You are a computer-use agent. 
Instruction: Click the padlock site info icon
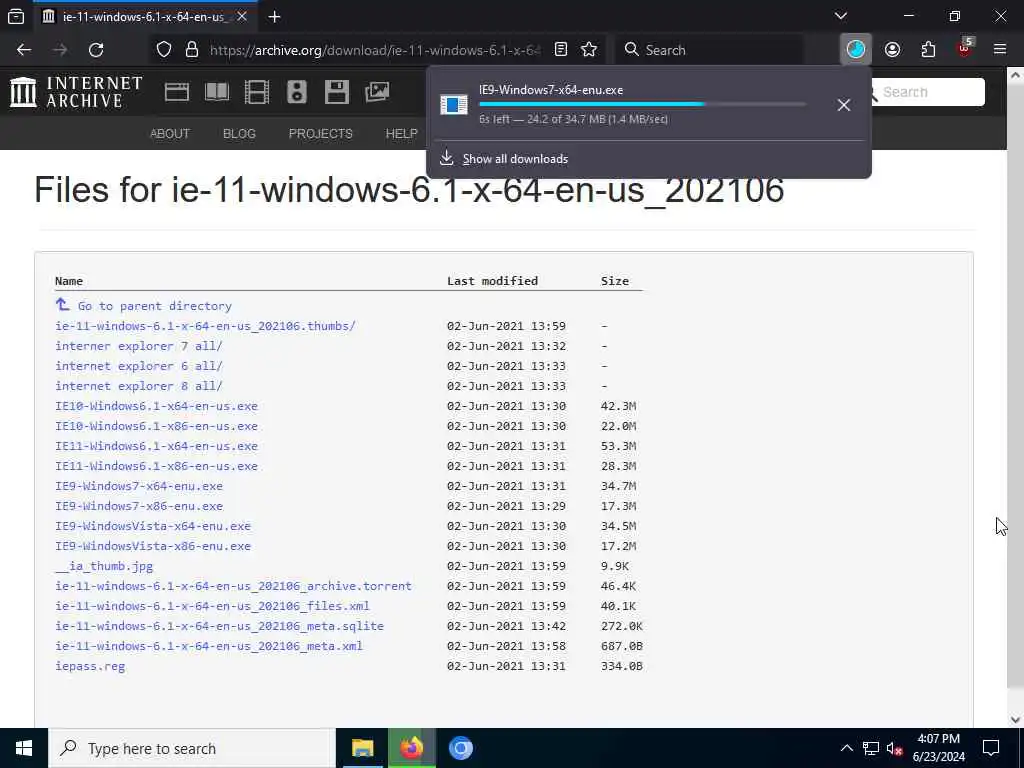(x=192, y=50)
